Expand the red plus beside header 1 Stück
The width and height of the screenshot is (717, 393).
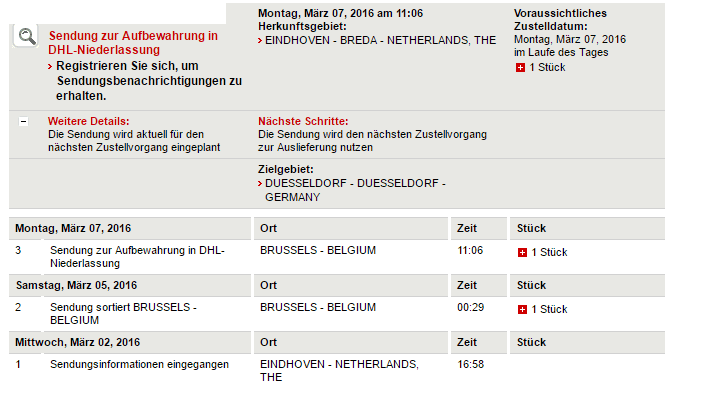pos(520,68)
